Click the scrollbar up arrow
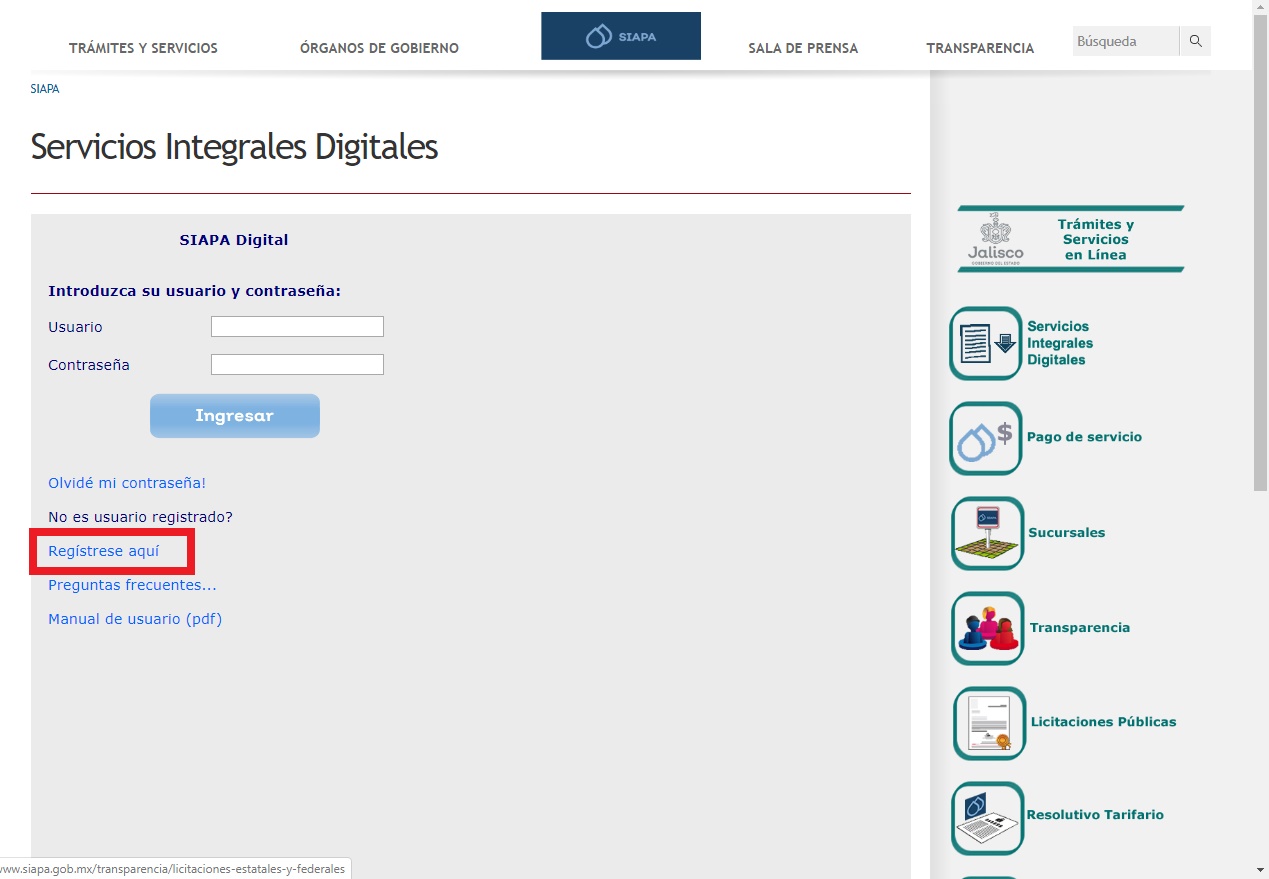Image resolution: width=1269 pixels, height=879 pixels. coord(1260,8)
